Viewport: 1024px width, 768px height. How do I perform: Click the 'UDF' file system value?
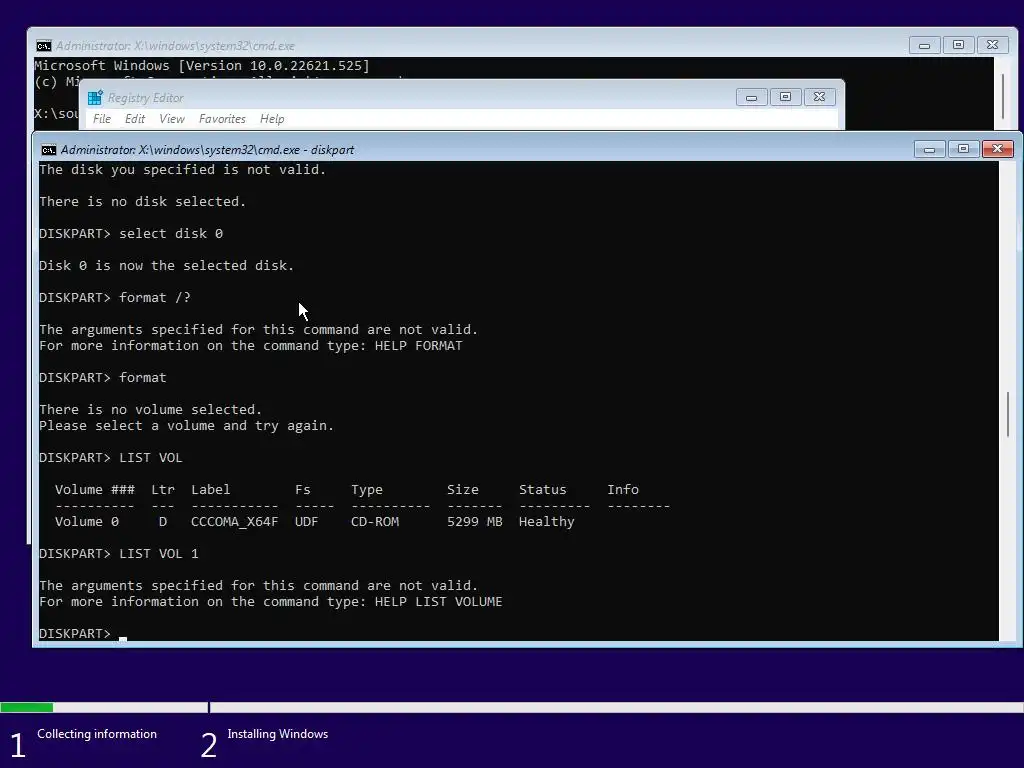tap(306, 522)
